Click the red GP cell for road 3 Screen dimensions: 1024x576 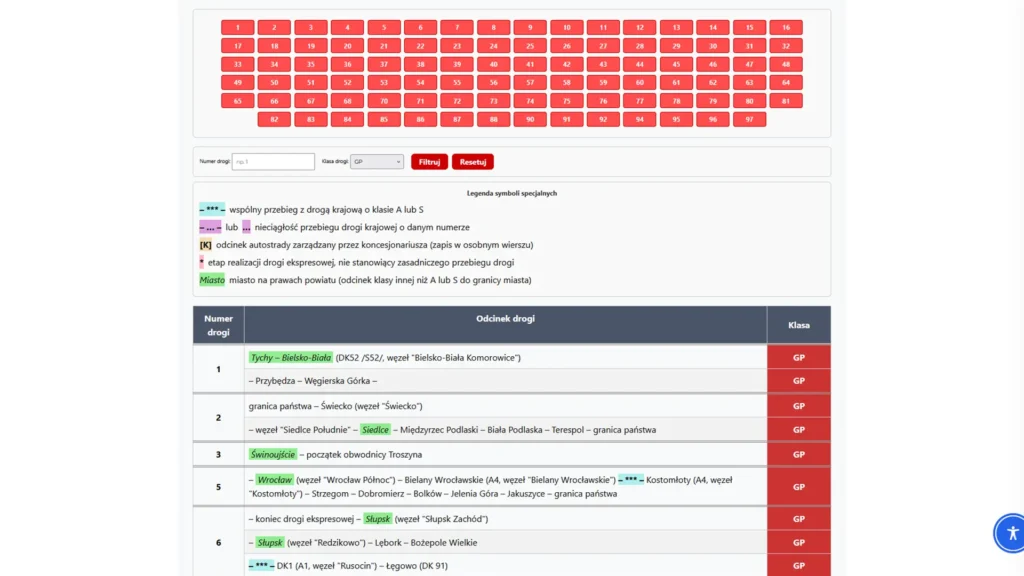(798, 454)
